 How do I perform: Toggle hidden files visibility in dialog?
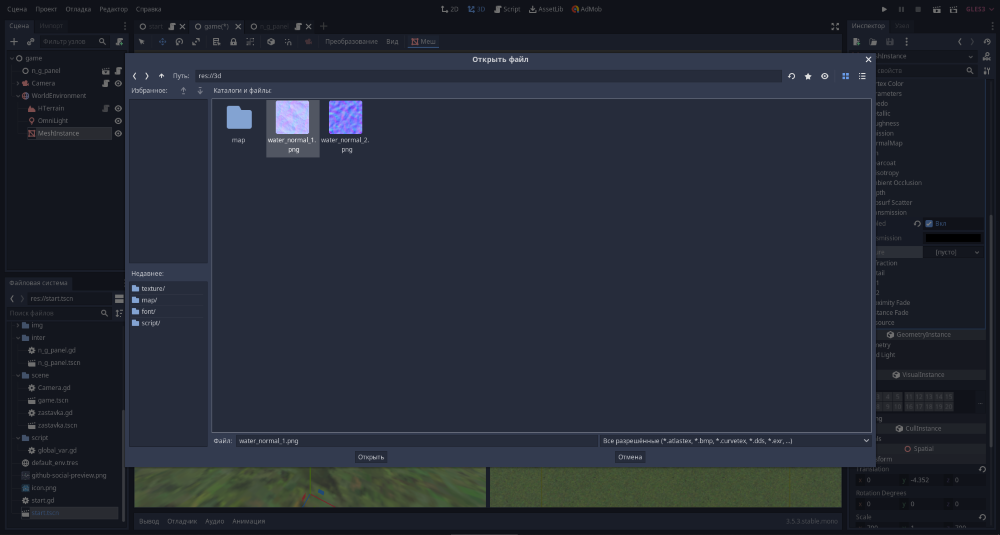(x=825, y=76)
